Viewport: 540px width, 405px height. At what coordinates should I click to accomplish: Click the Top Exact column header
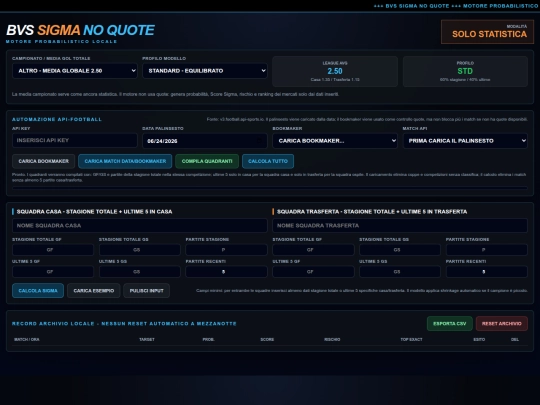click(x=411, y=340)
